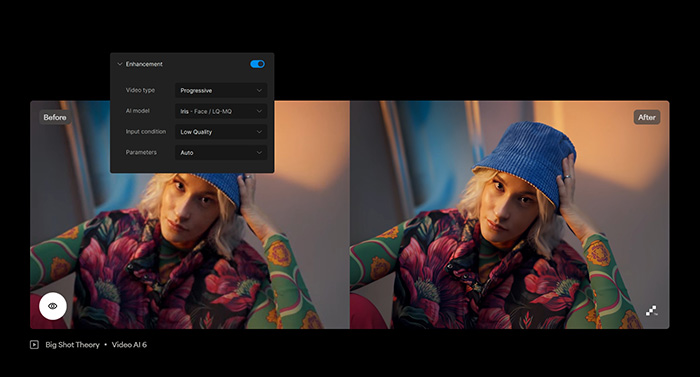Click the After label badge
The width and height of the screenshot is (700, 377).
coord(647,117)
